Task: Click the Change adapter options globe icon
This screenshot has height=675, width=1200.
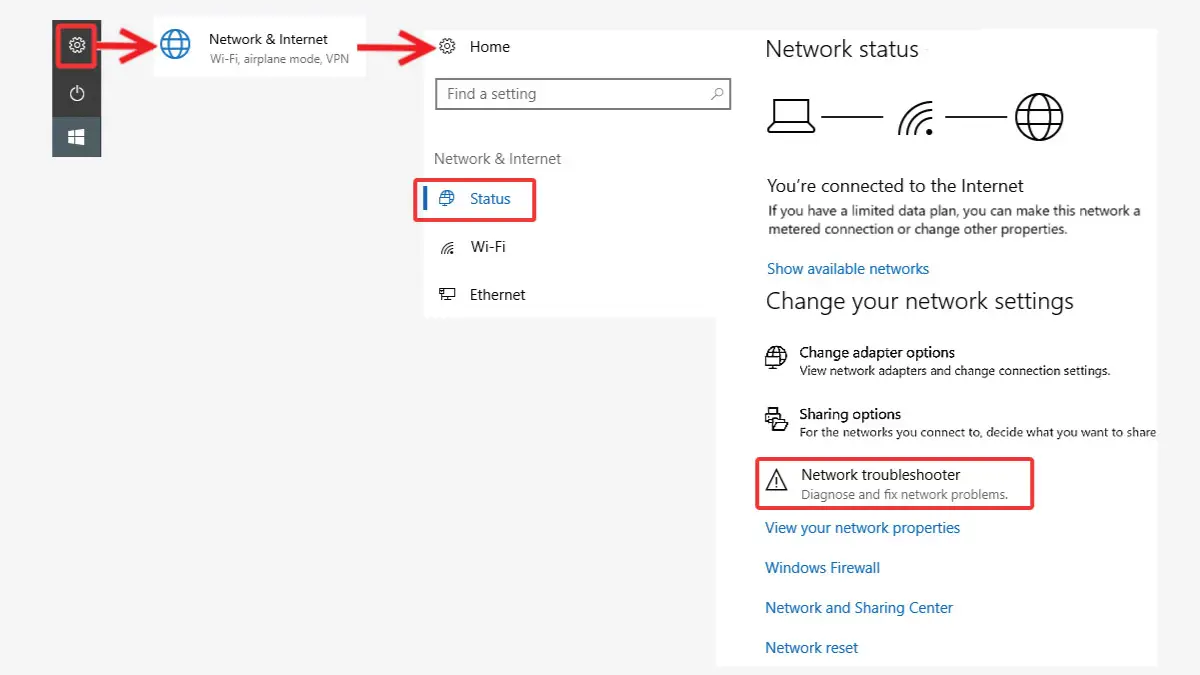Action: 775,357
